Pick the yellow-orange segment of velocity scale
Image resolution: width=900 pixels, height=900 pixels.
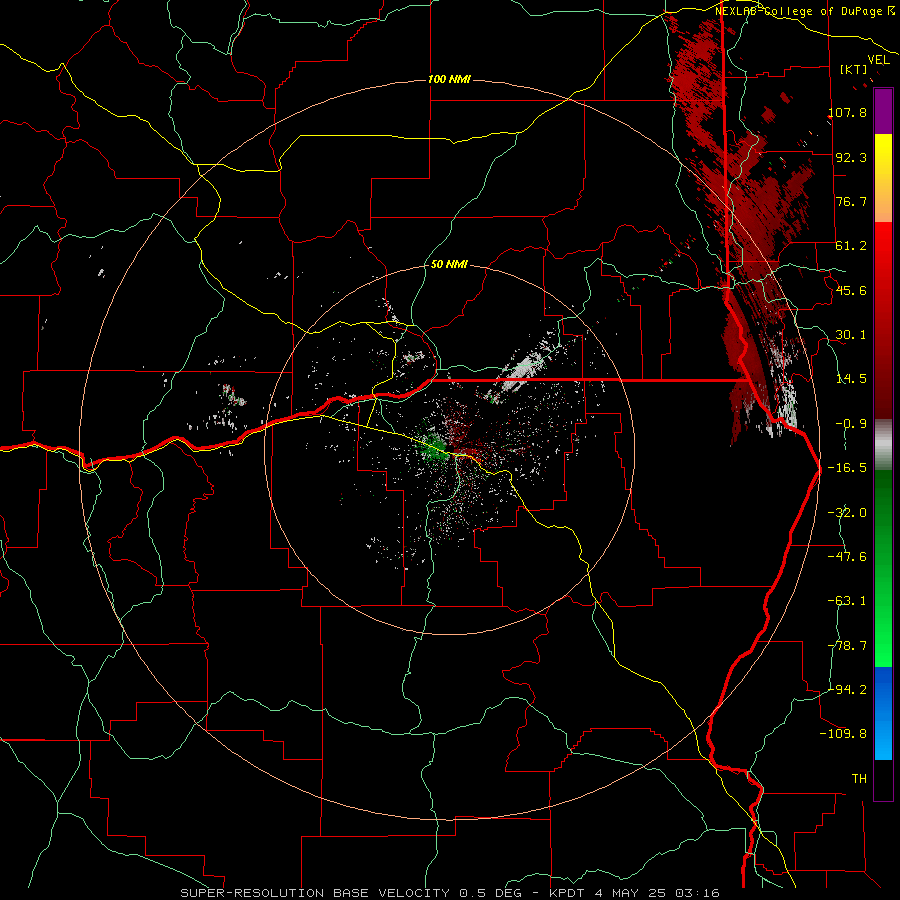(883, 178)
